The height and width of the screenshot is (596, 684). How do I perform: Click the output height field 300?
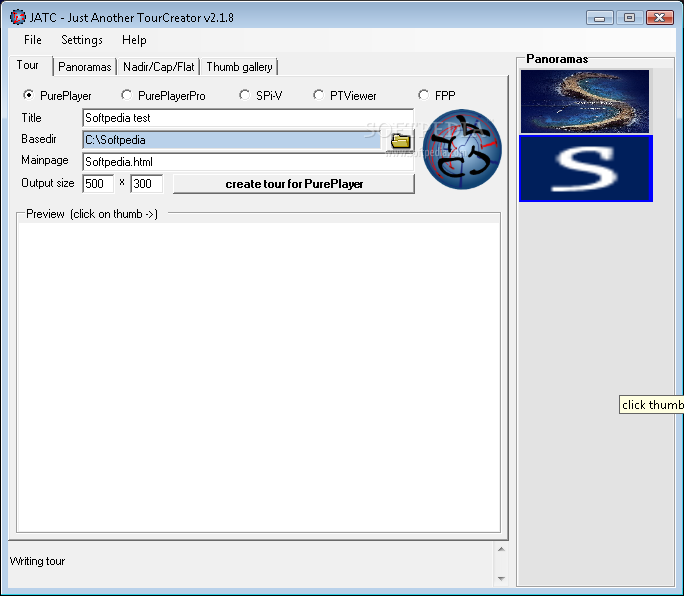(147, 183)
